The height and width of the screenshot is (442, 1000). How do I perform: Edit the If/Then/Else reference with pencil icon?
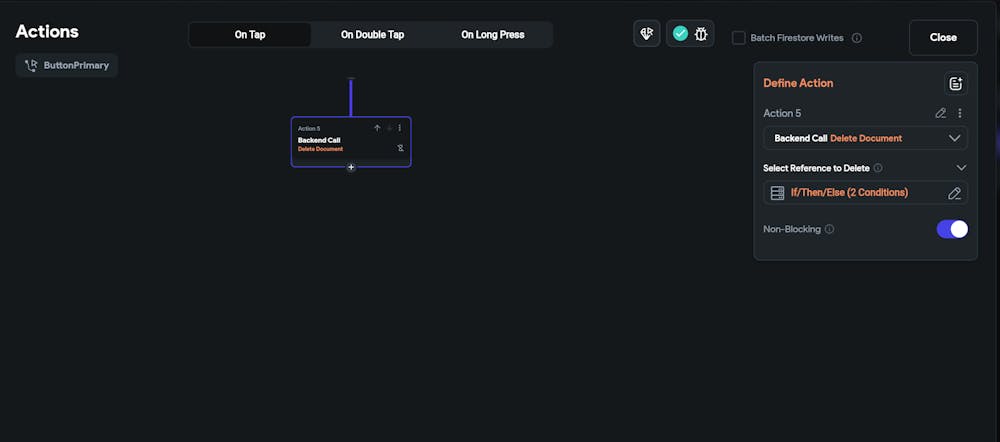pos(954,192)
